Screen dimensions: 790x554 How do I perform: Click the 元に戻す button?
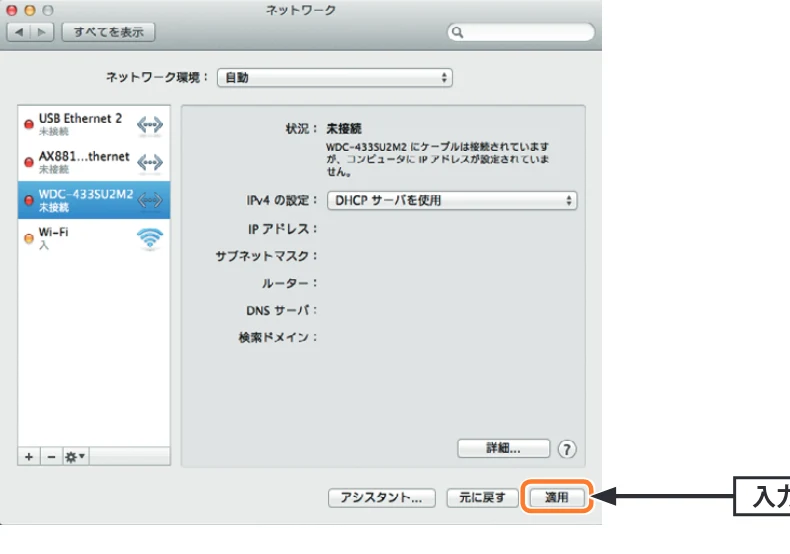(x=482, y=498)
